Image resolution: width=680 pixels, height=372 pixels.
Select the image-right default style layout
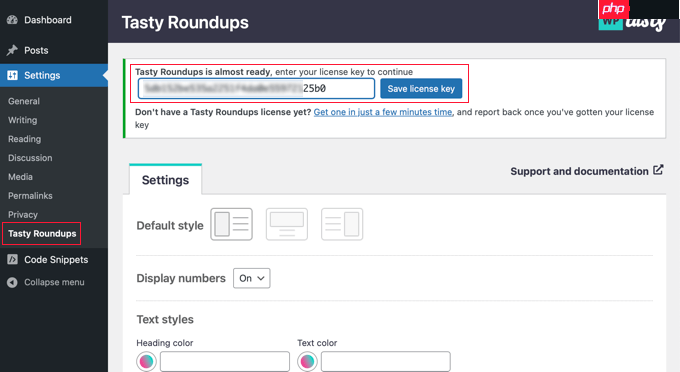click(342, 224)
